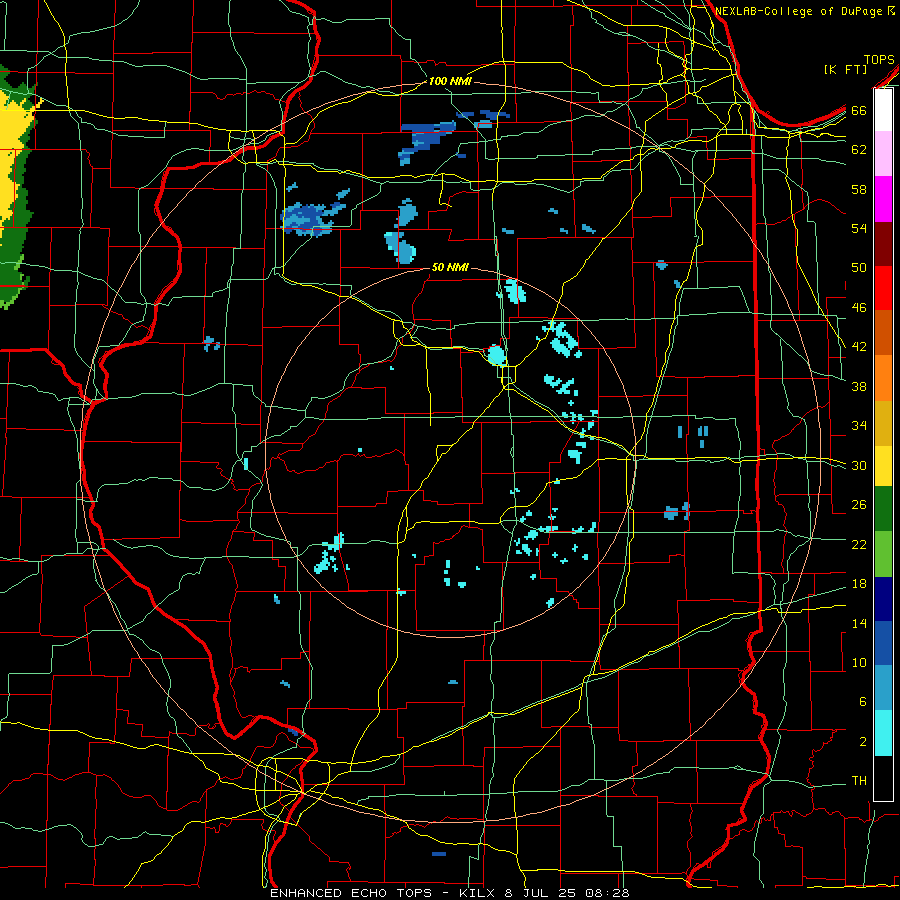The height and width of the screenshot is (900, 900).
Task: Click the 'NEXLAB-College of DuPage' credit text
Action: (x=800, y=11)
